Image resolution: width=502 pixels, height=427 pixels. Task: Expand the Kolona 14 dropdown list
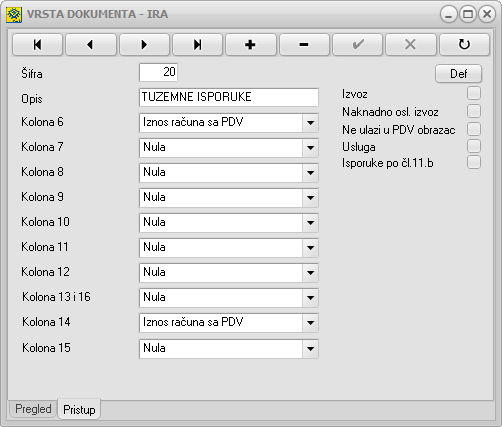pyautogui.click(x=310, y=323)
